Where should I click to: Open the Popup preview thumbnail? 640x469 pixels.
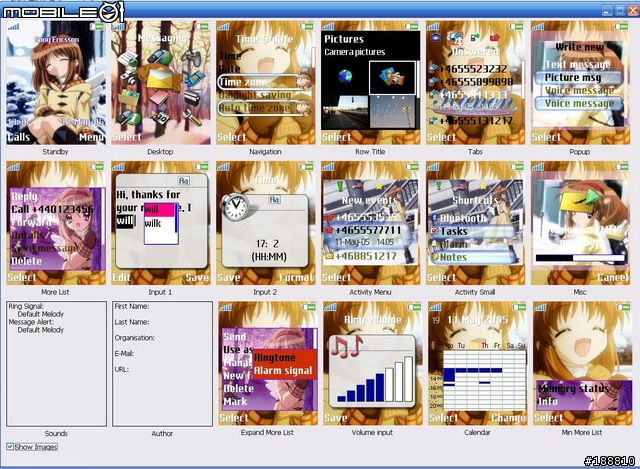[x=580, y=83]
